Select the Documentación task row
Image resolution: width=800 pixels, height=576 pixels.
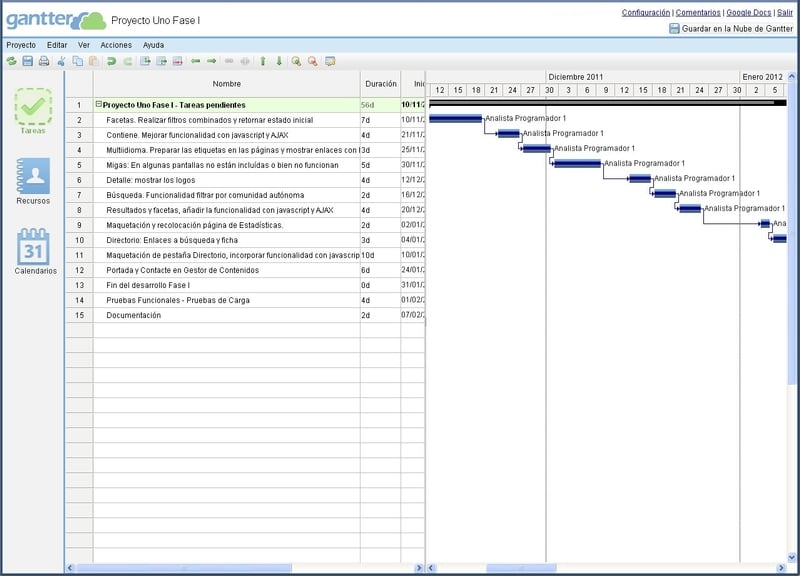[x=133, y=315]
